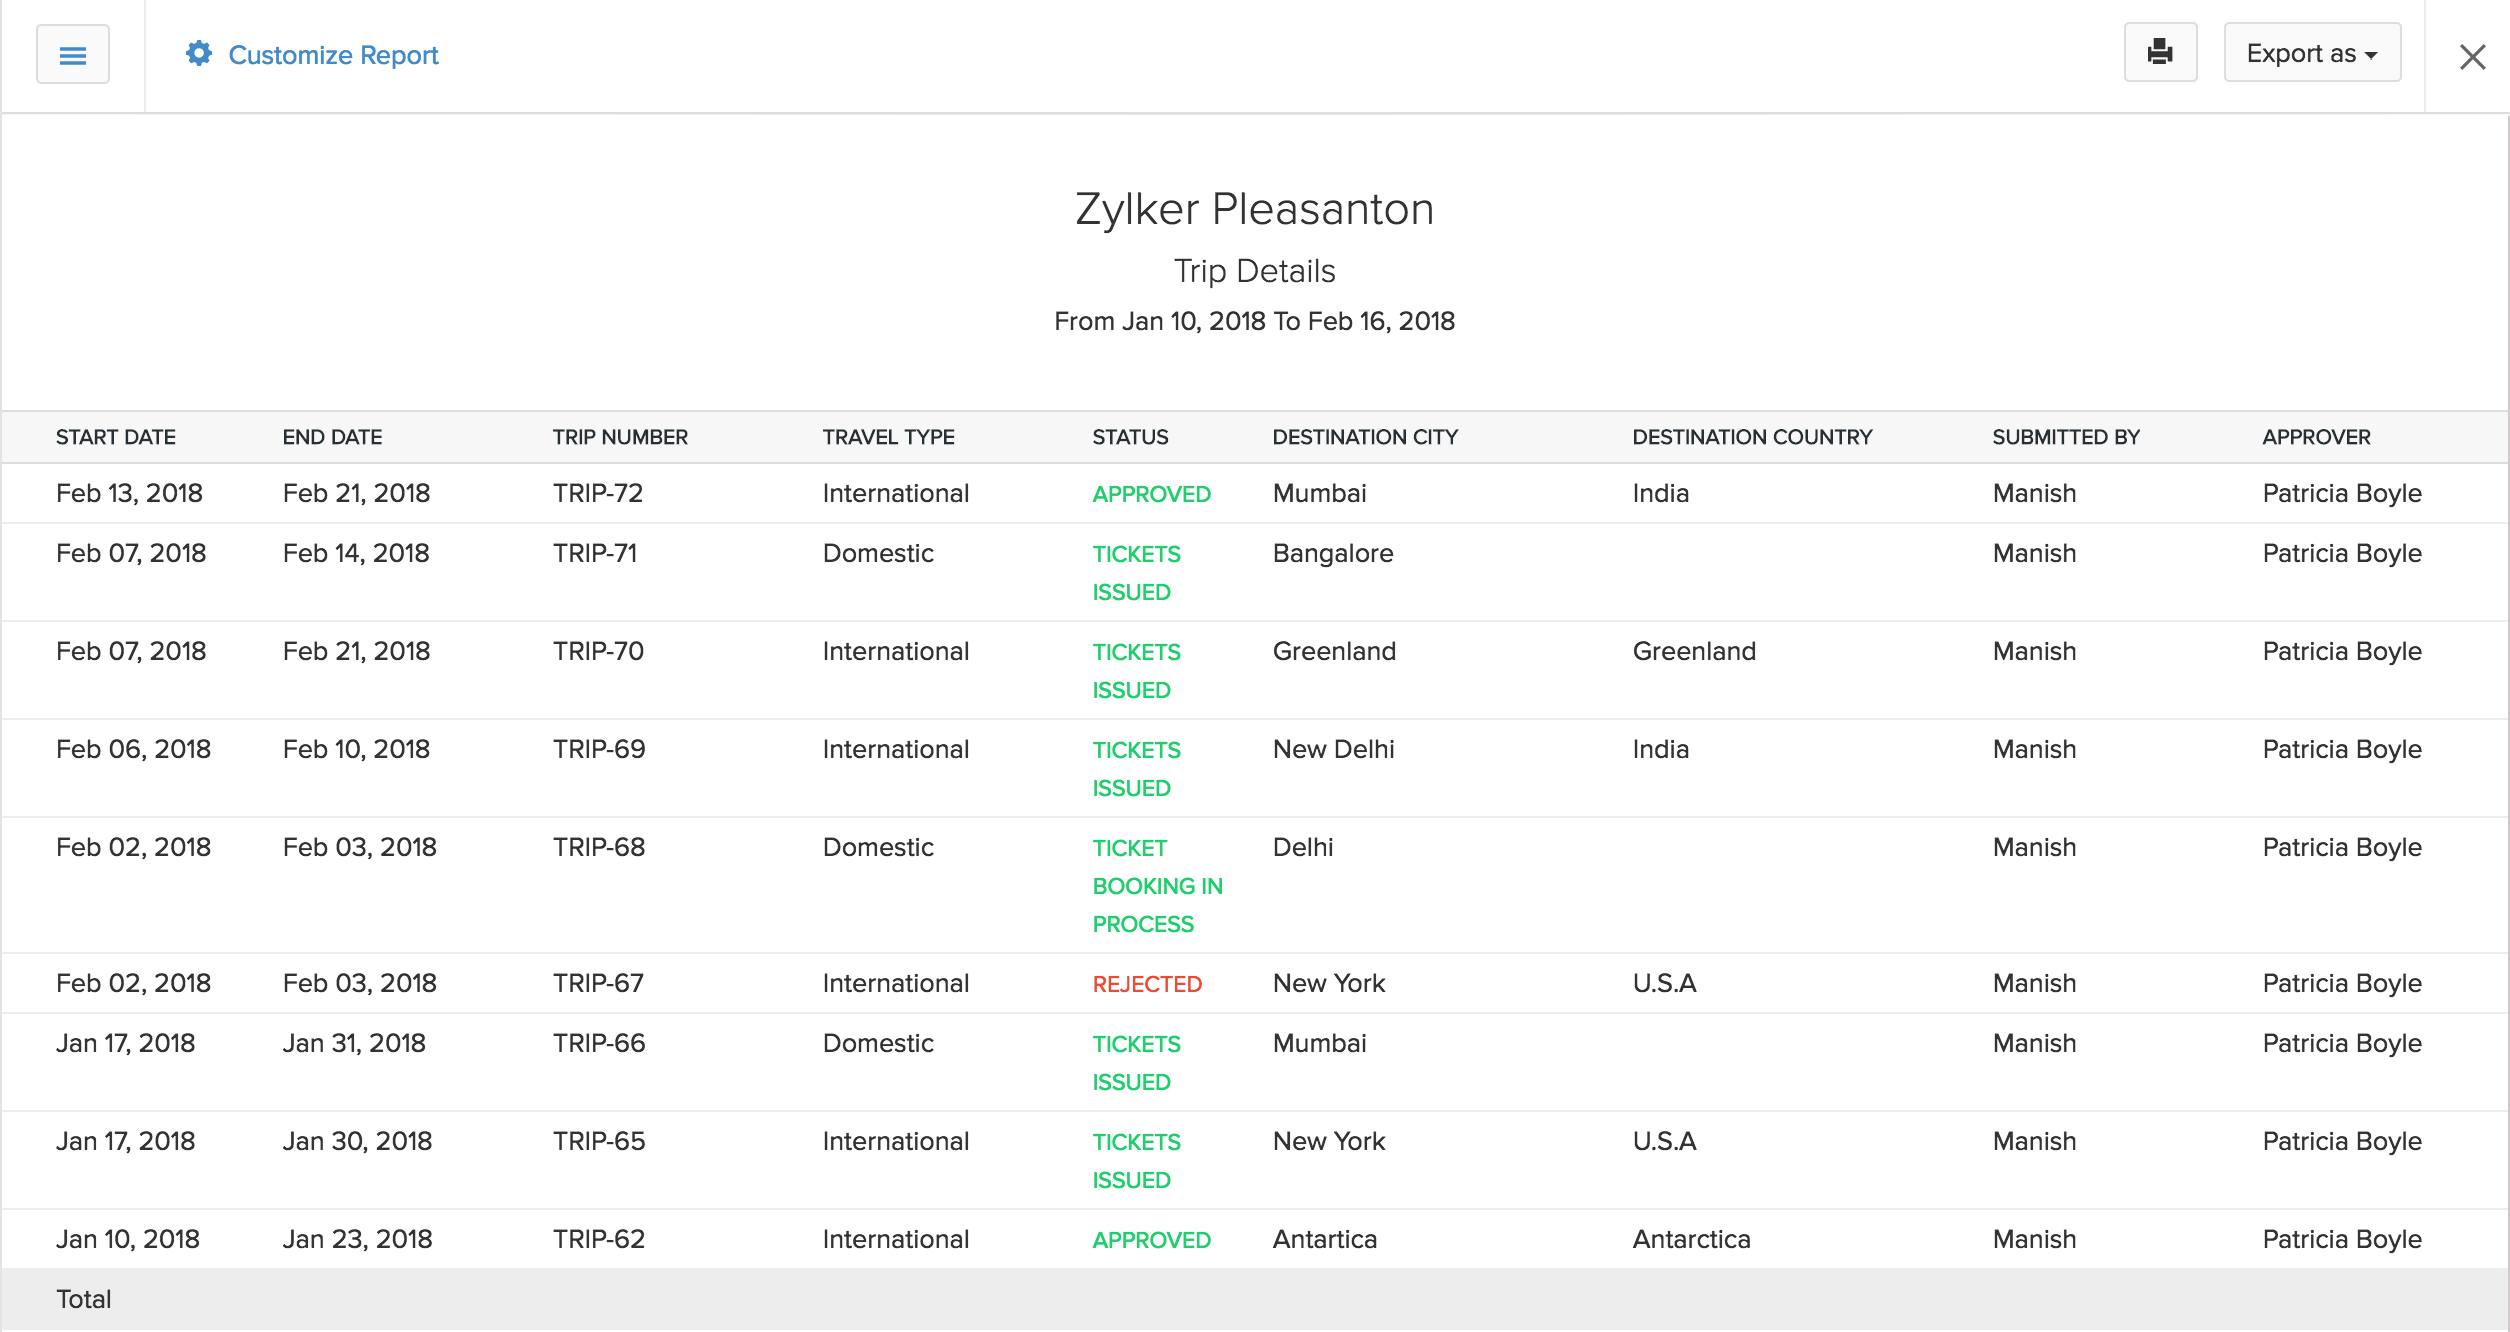
Task: Click the Total summary row
Action: tap(84, 1299)
